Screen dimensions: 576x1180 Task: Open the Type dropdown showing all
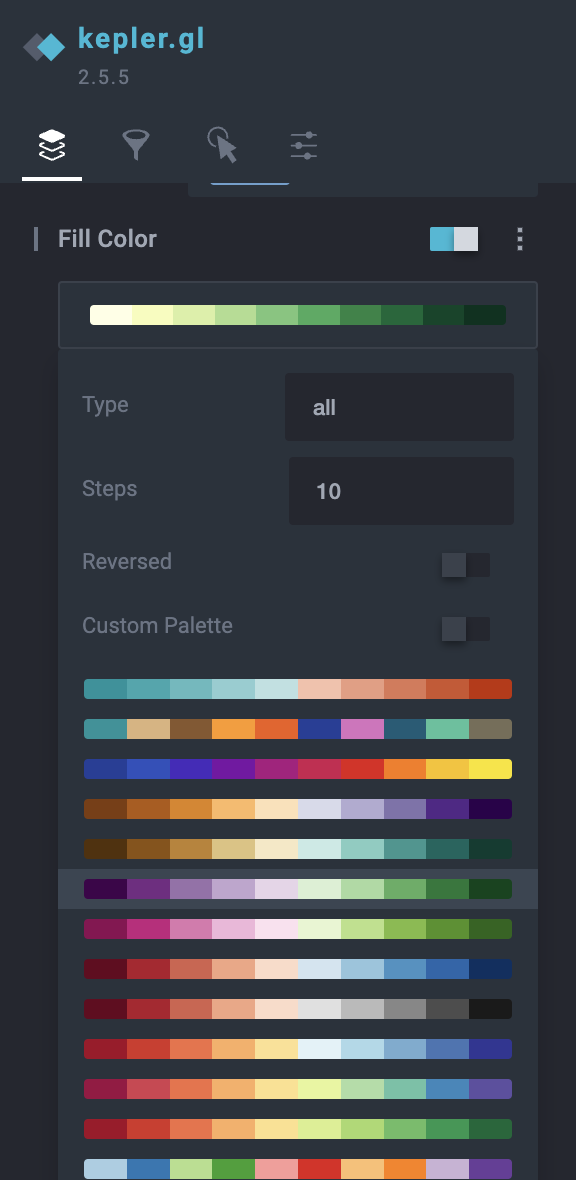tap(399, 406)
